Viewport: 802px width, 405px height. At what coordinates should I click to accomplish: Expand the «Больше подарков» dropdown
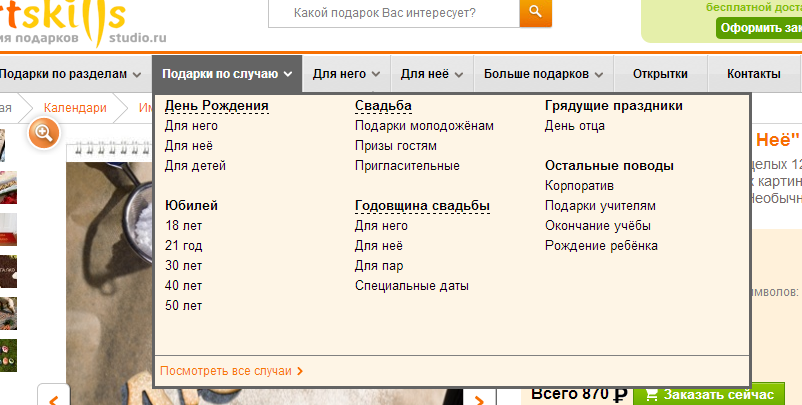tap(543, 74)
